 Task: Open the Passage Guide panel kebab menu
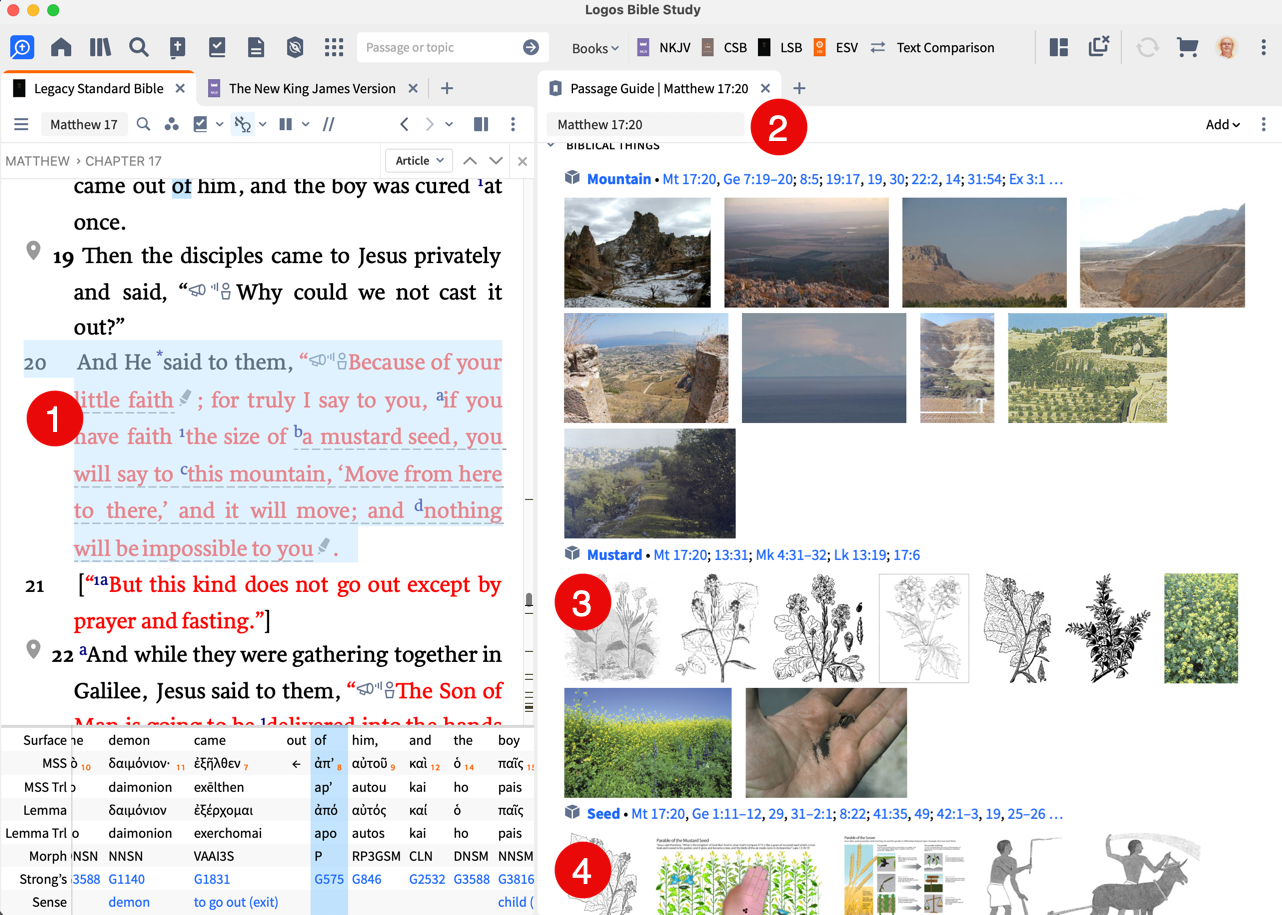(1264, 125)
